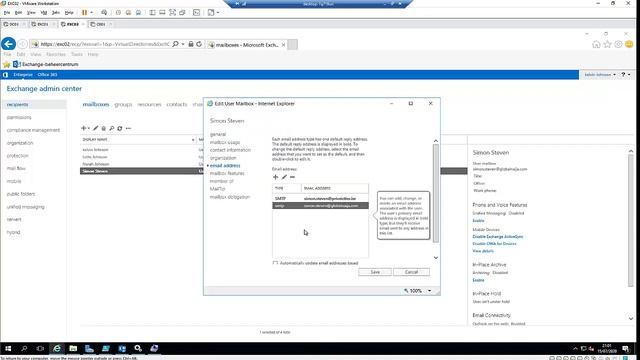The image size is (640, 360).
Task: Switch to the contacts tab
Action: [177, 104]
